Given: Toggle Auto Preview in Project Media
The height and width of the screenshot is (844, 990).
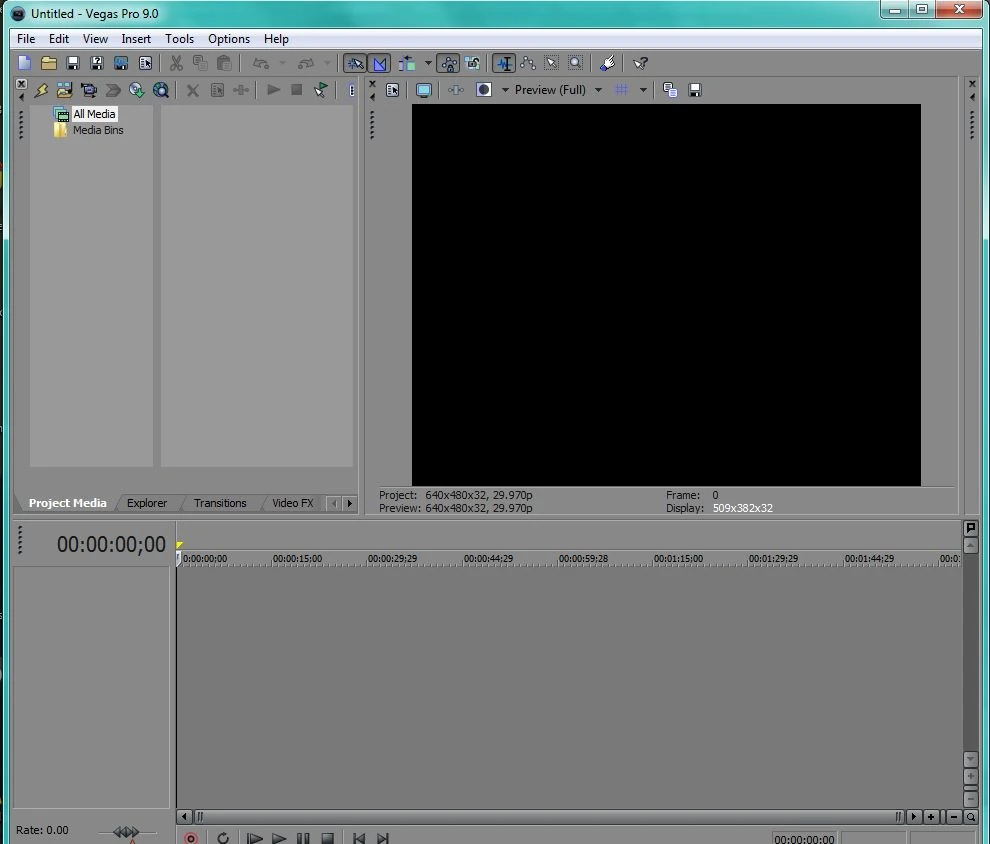Looking at the screenshot, I should click(x=321, y=90).
